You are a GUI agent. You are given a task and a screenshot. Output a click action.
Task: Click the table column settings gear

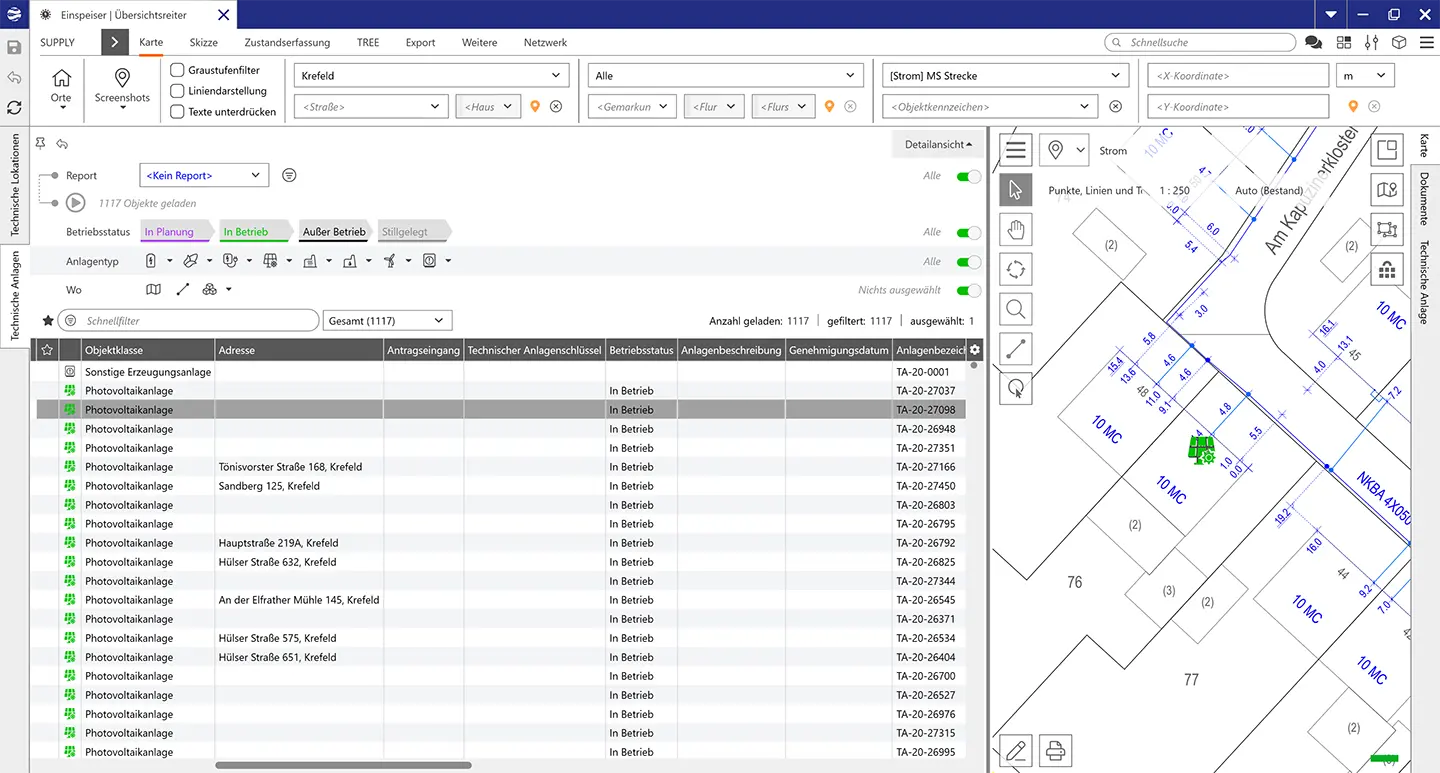click(x=975, y=350)
